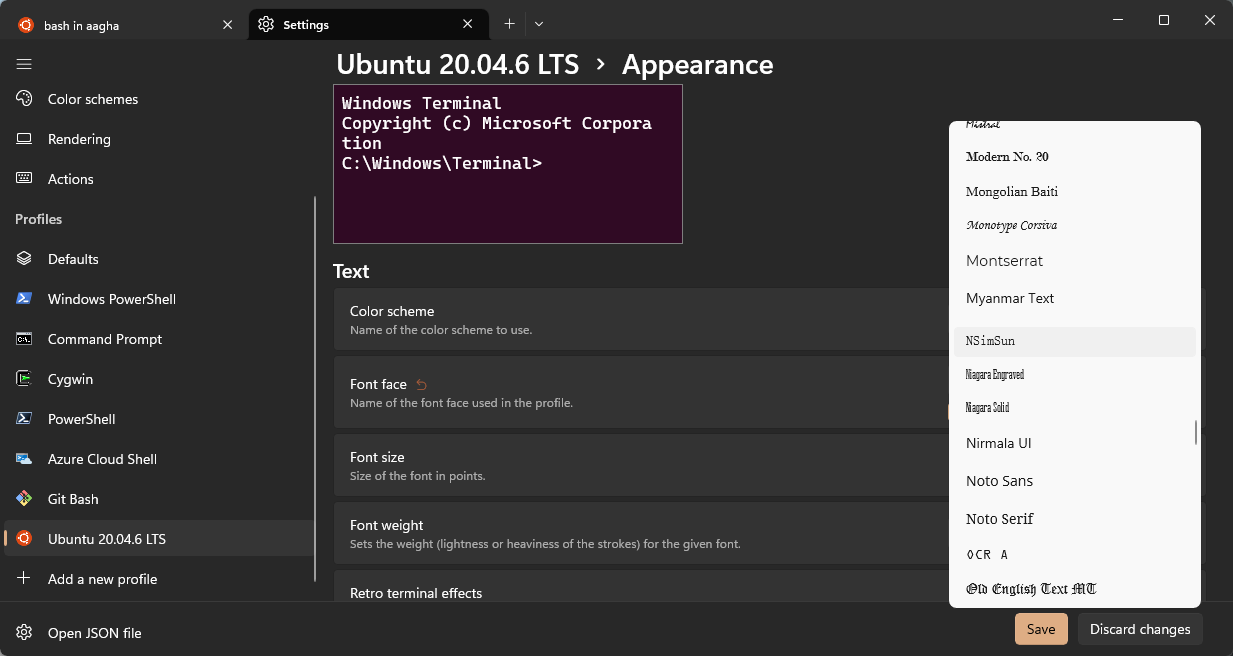Choose Noto Sans font

[x=1075, y=481]
